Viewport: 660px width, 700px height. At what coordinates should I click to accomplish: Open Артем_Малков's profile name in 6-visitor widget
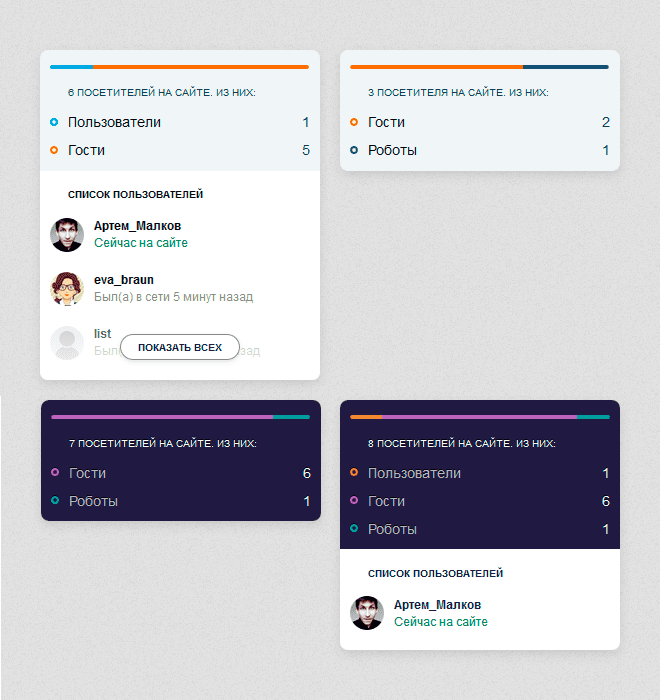pos(137,226)
